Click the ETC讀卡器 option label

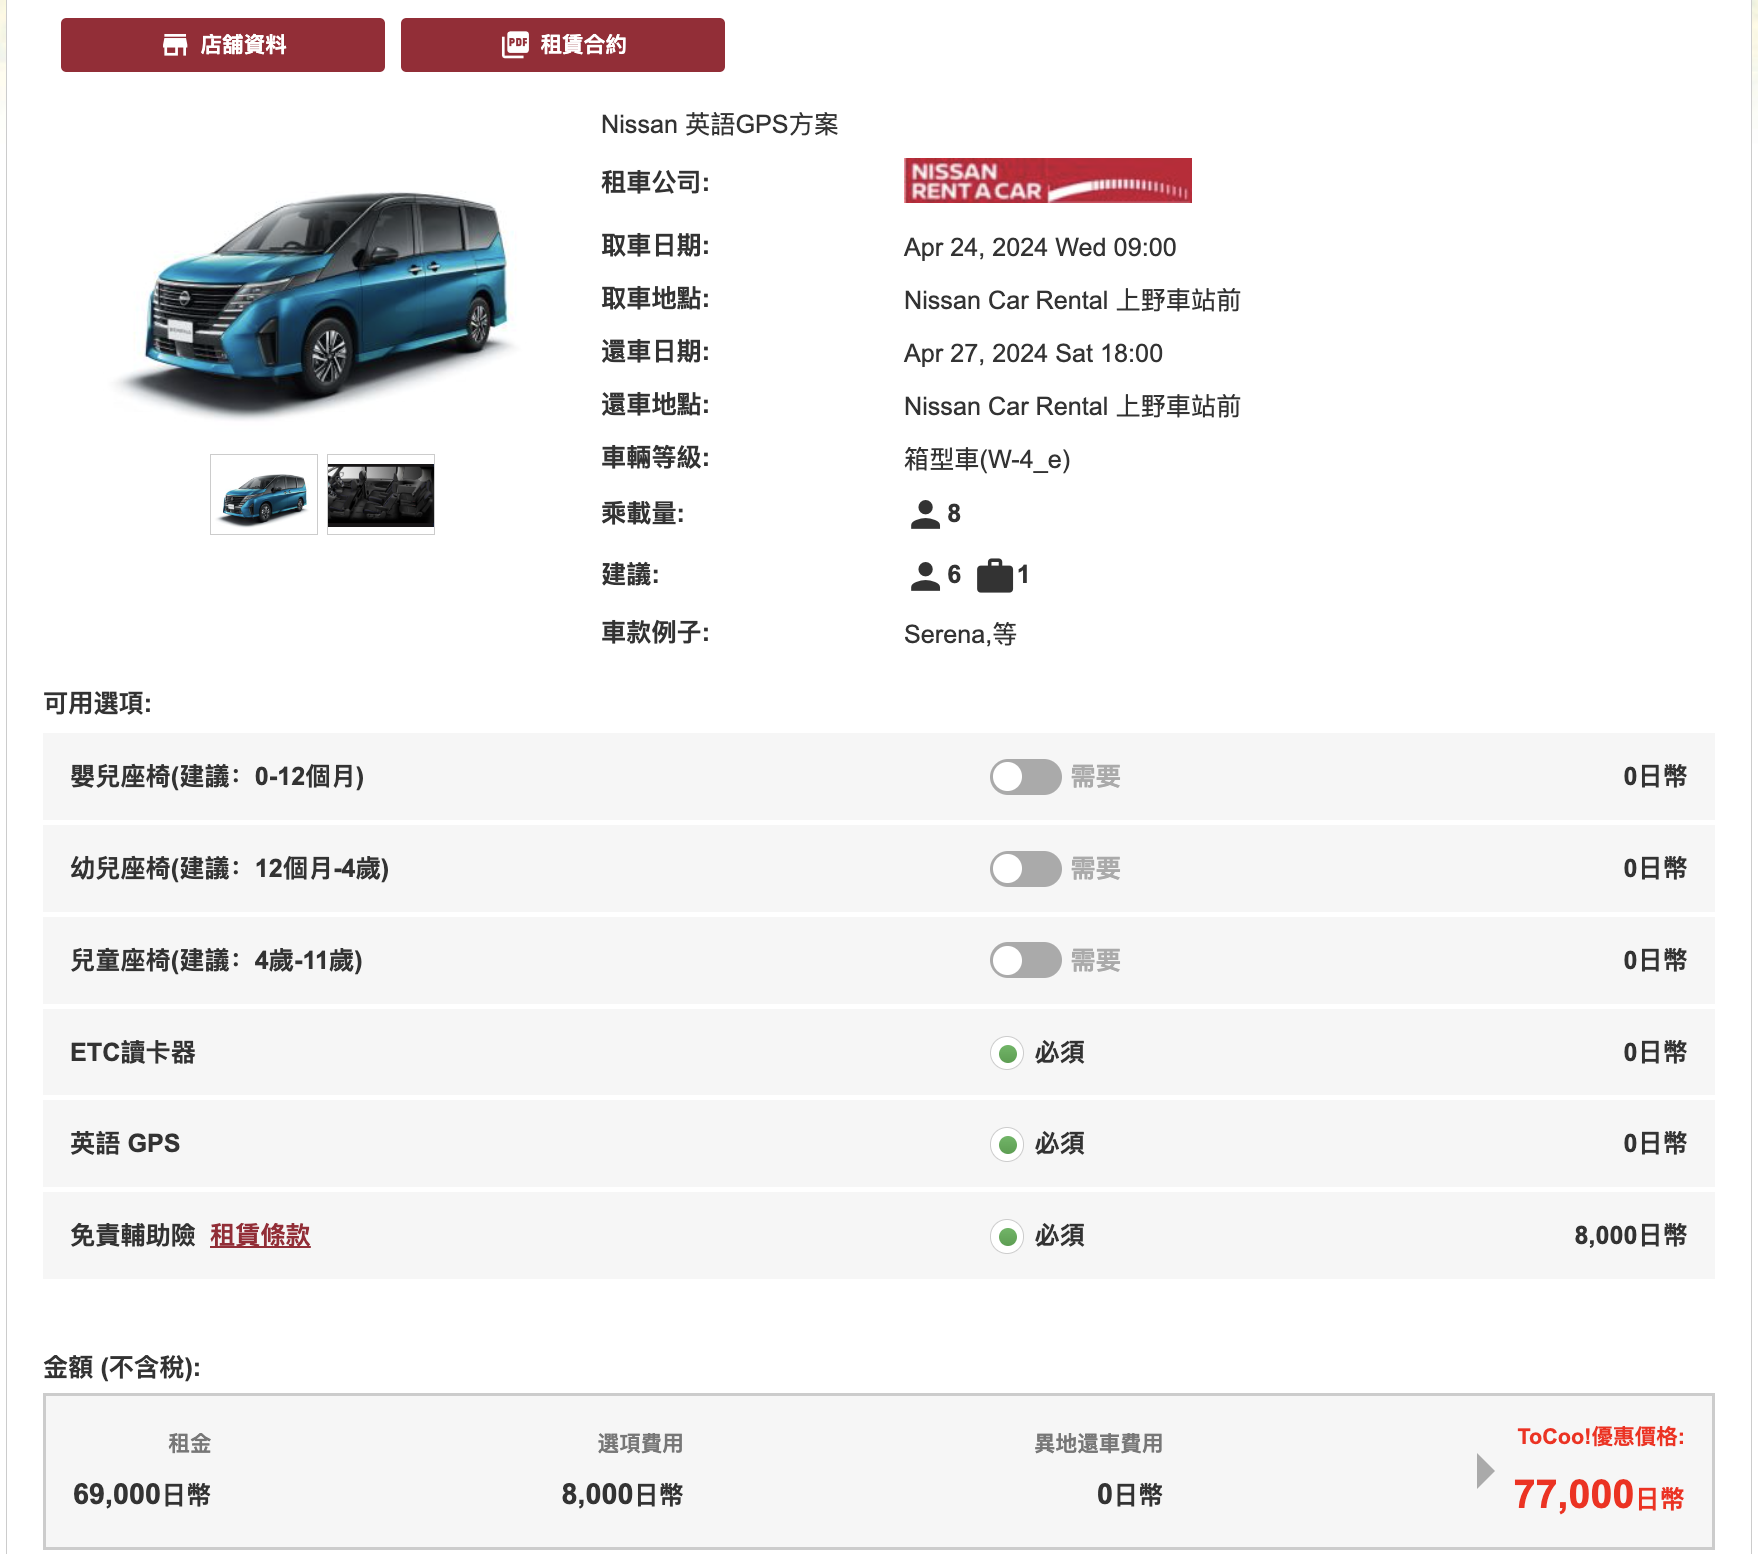[x=133, y=1053]
